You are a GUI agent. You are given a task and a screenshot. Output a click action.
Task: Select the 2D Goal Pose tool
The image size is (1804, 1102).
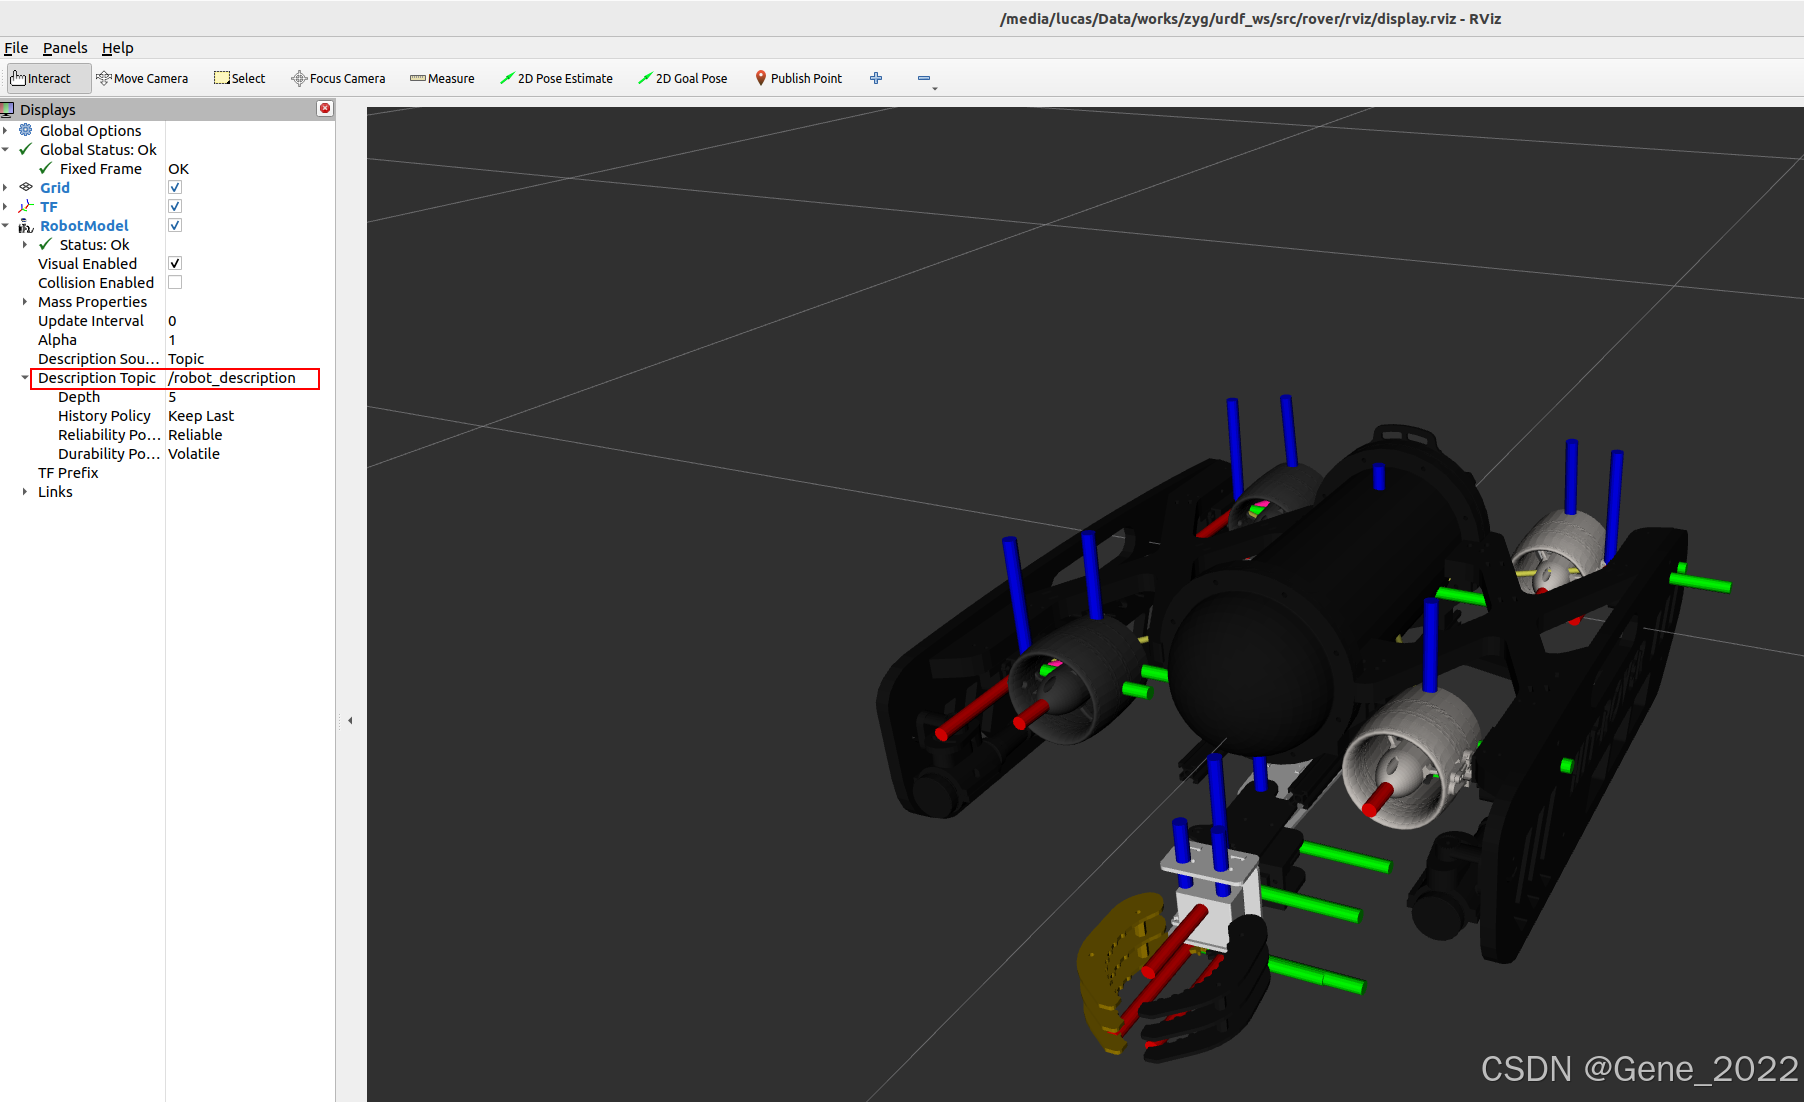[683, 78]
